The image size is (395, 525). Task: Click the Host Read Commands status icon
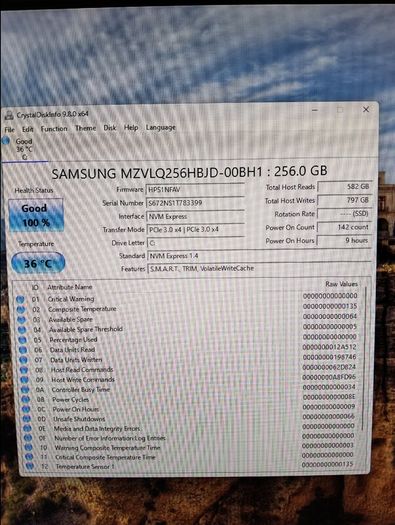(24, 370)
